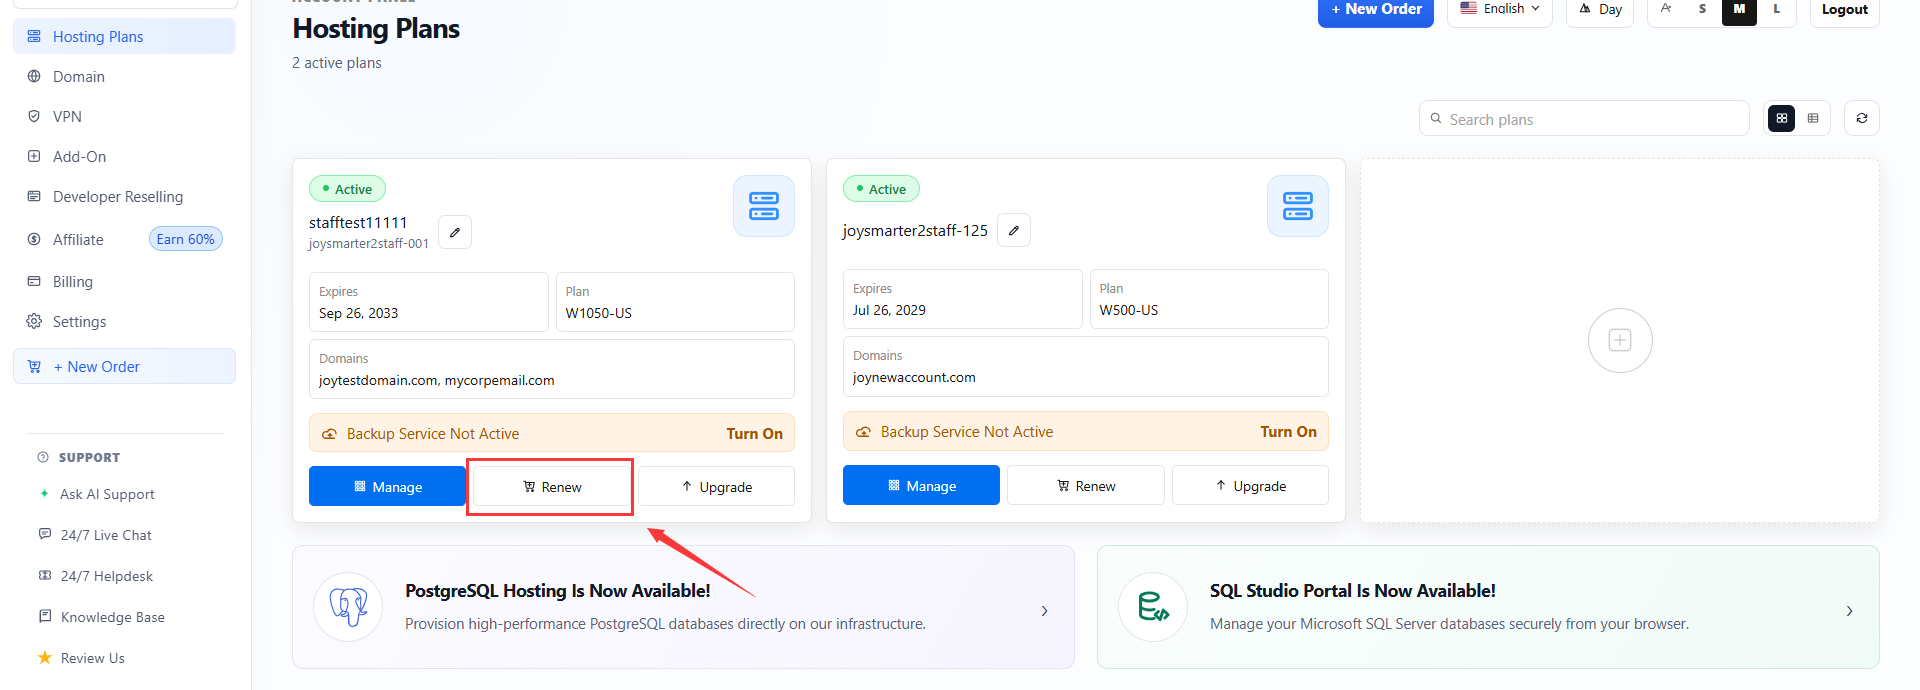Click server icon on joysmarter2staff-125 card
1920x690 pixels.
click(x=1298, y=206)
